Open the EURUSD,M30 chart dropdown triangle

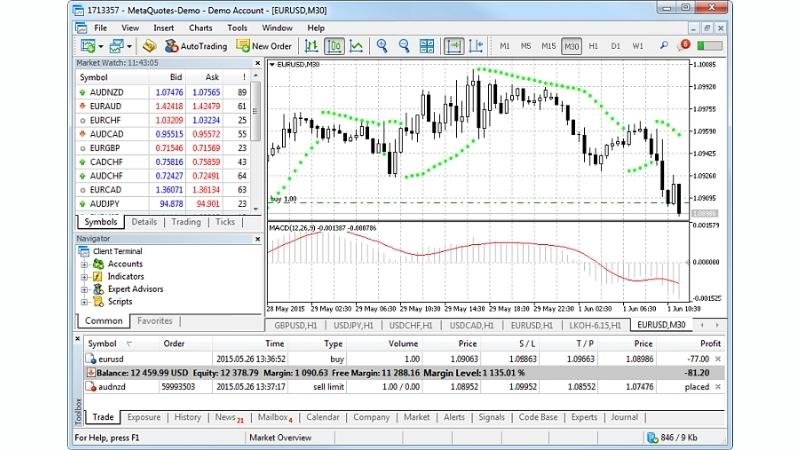(x=272, y=64)
